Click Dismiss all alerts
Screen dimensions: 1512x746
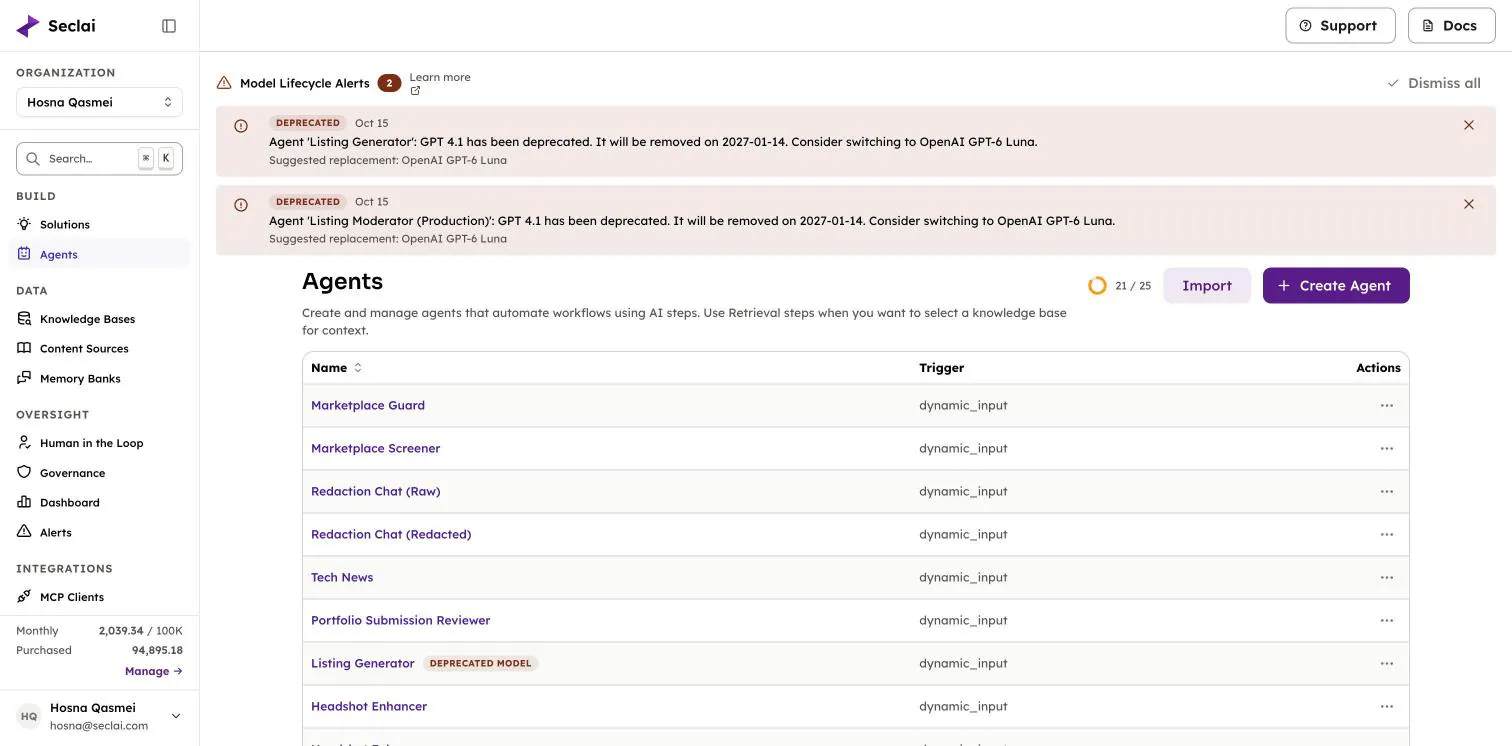point(1434,83)
